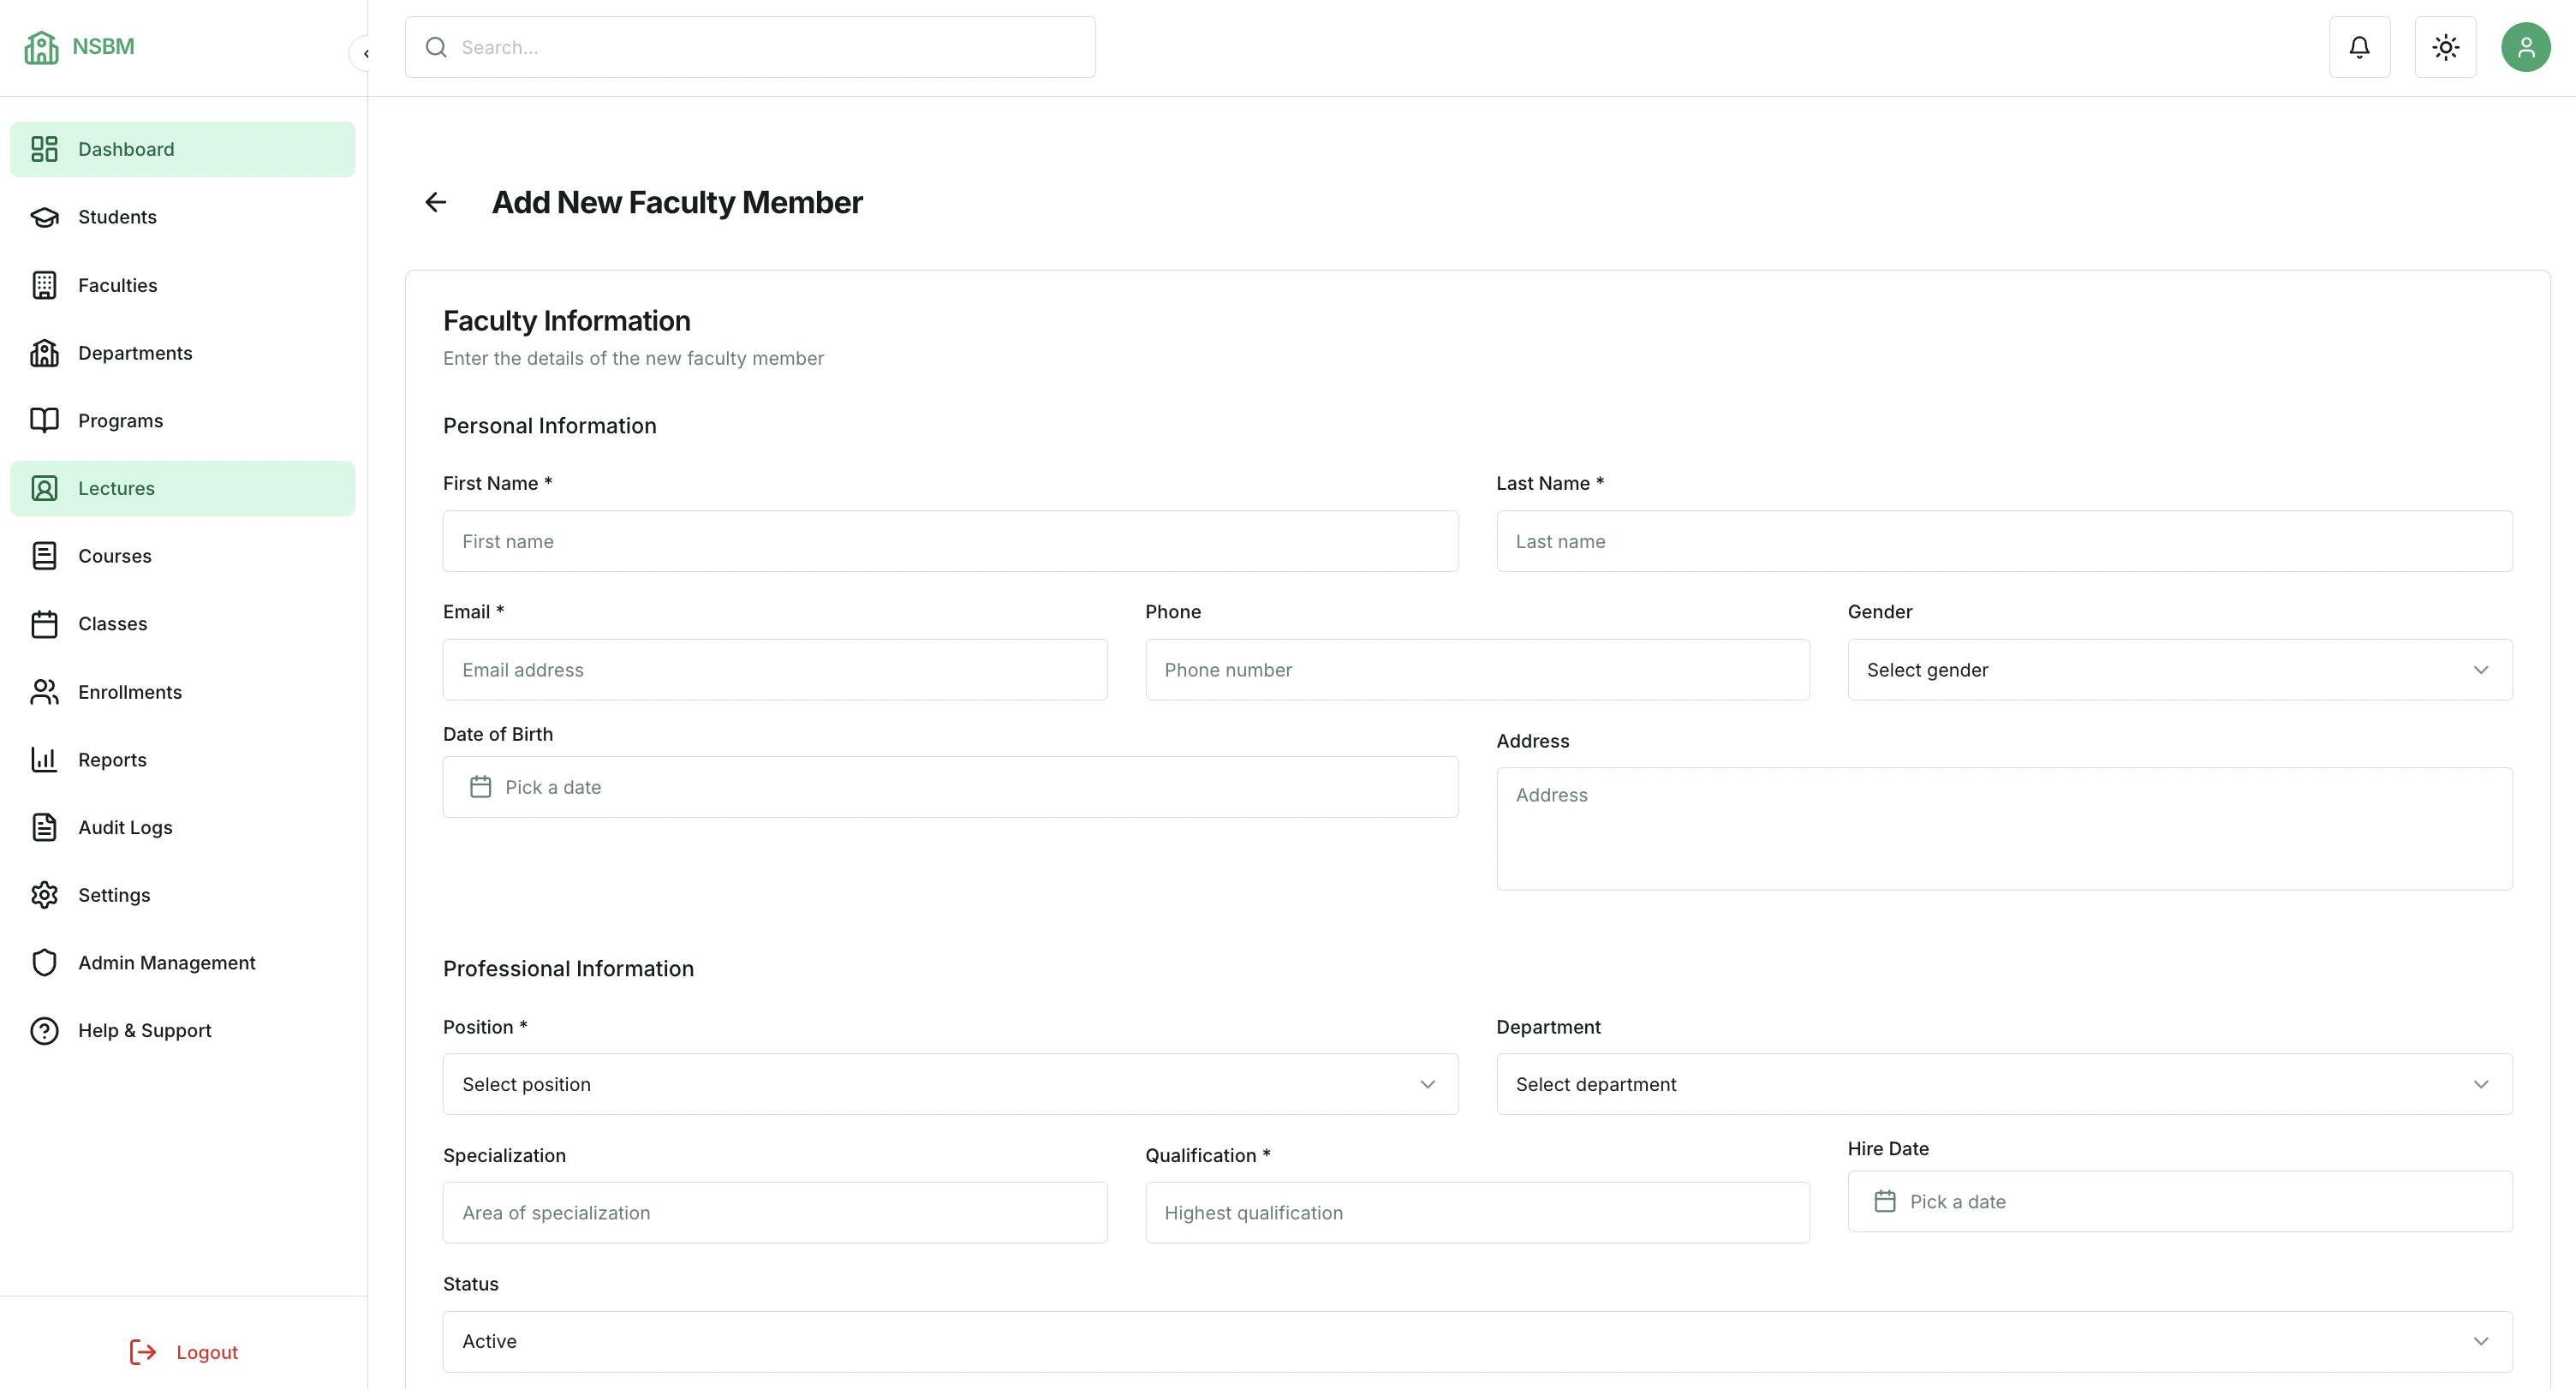
Task: Collapse the sidebar with chevron button
Action: pyautogui.click(x=366, y=54)
